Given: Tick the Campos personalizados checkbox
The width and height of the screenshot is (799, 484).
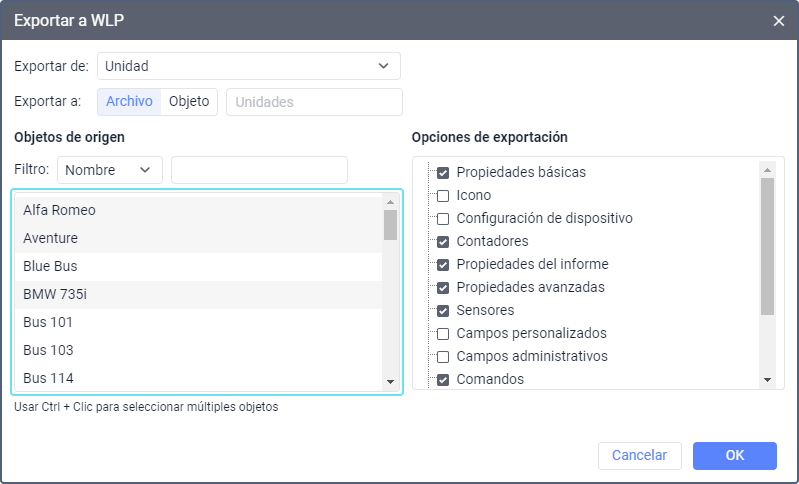Looking at the screenshot, I should 443,334.
